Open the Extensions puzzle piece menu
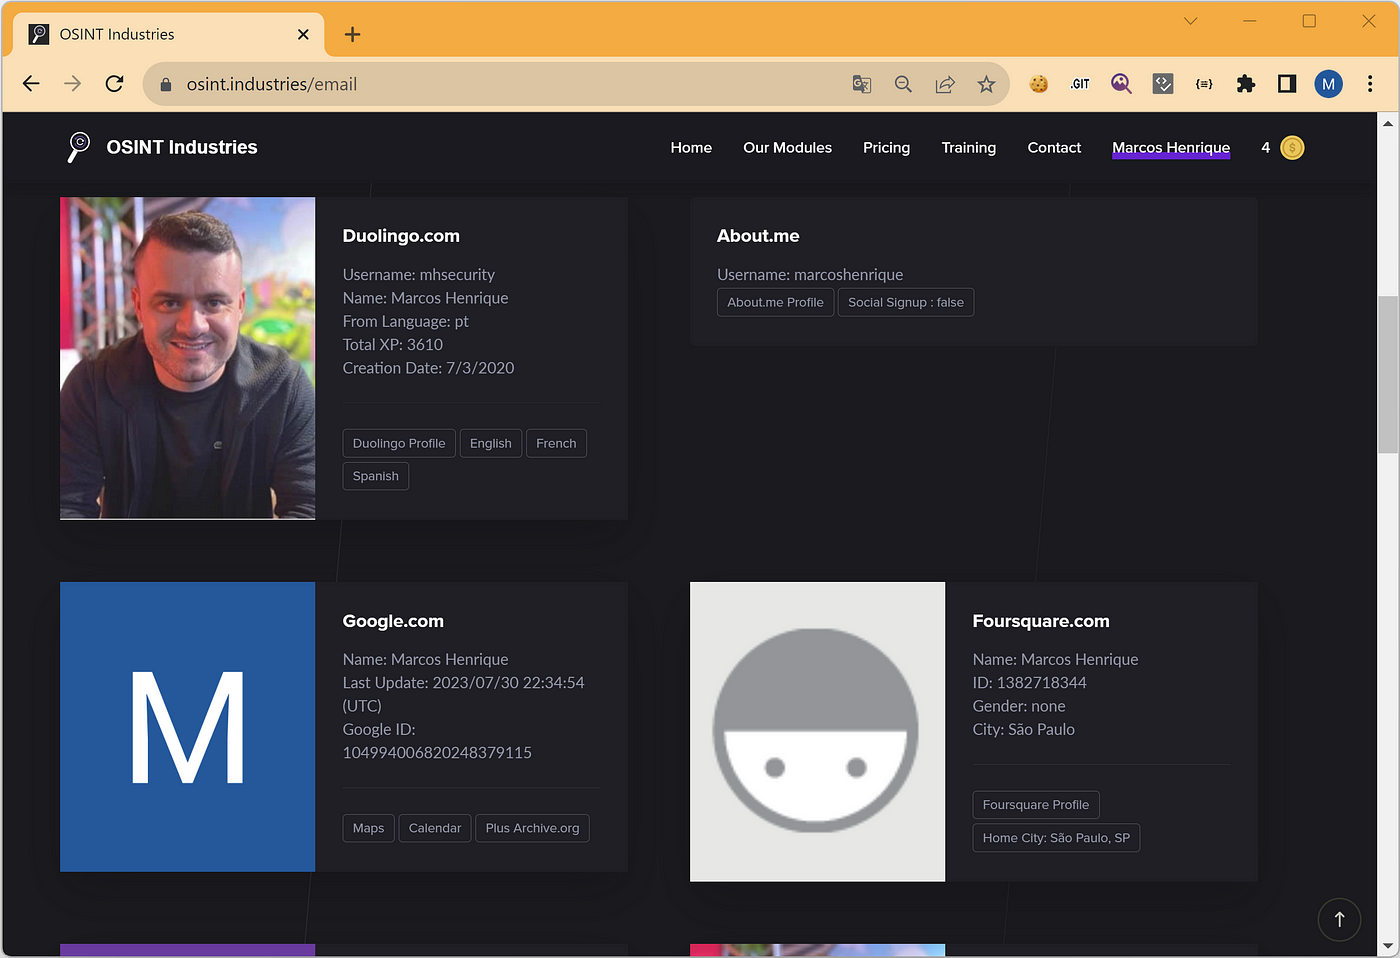Image resolution: width=1400 pixels, height=958 pixels. pos(1246,84)
